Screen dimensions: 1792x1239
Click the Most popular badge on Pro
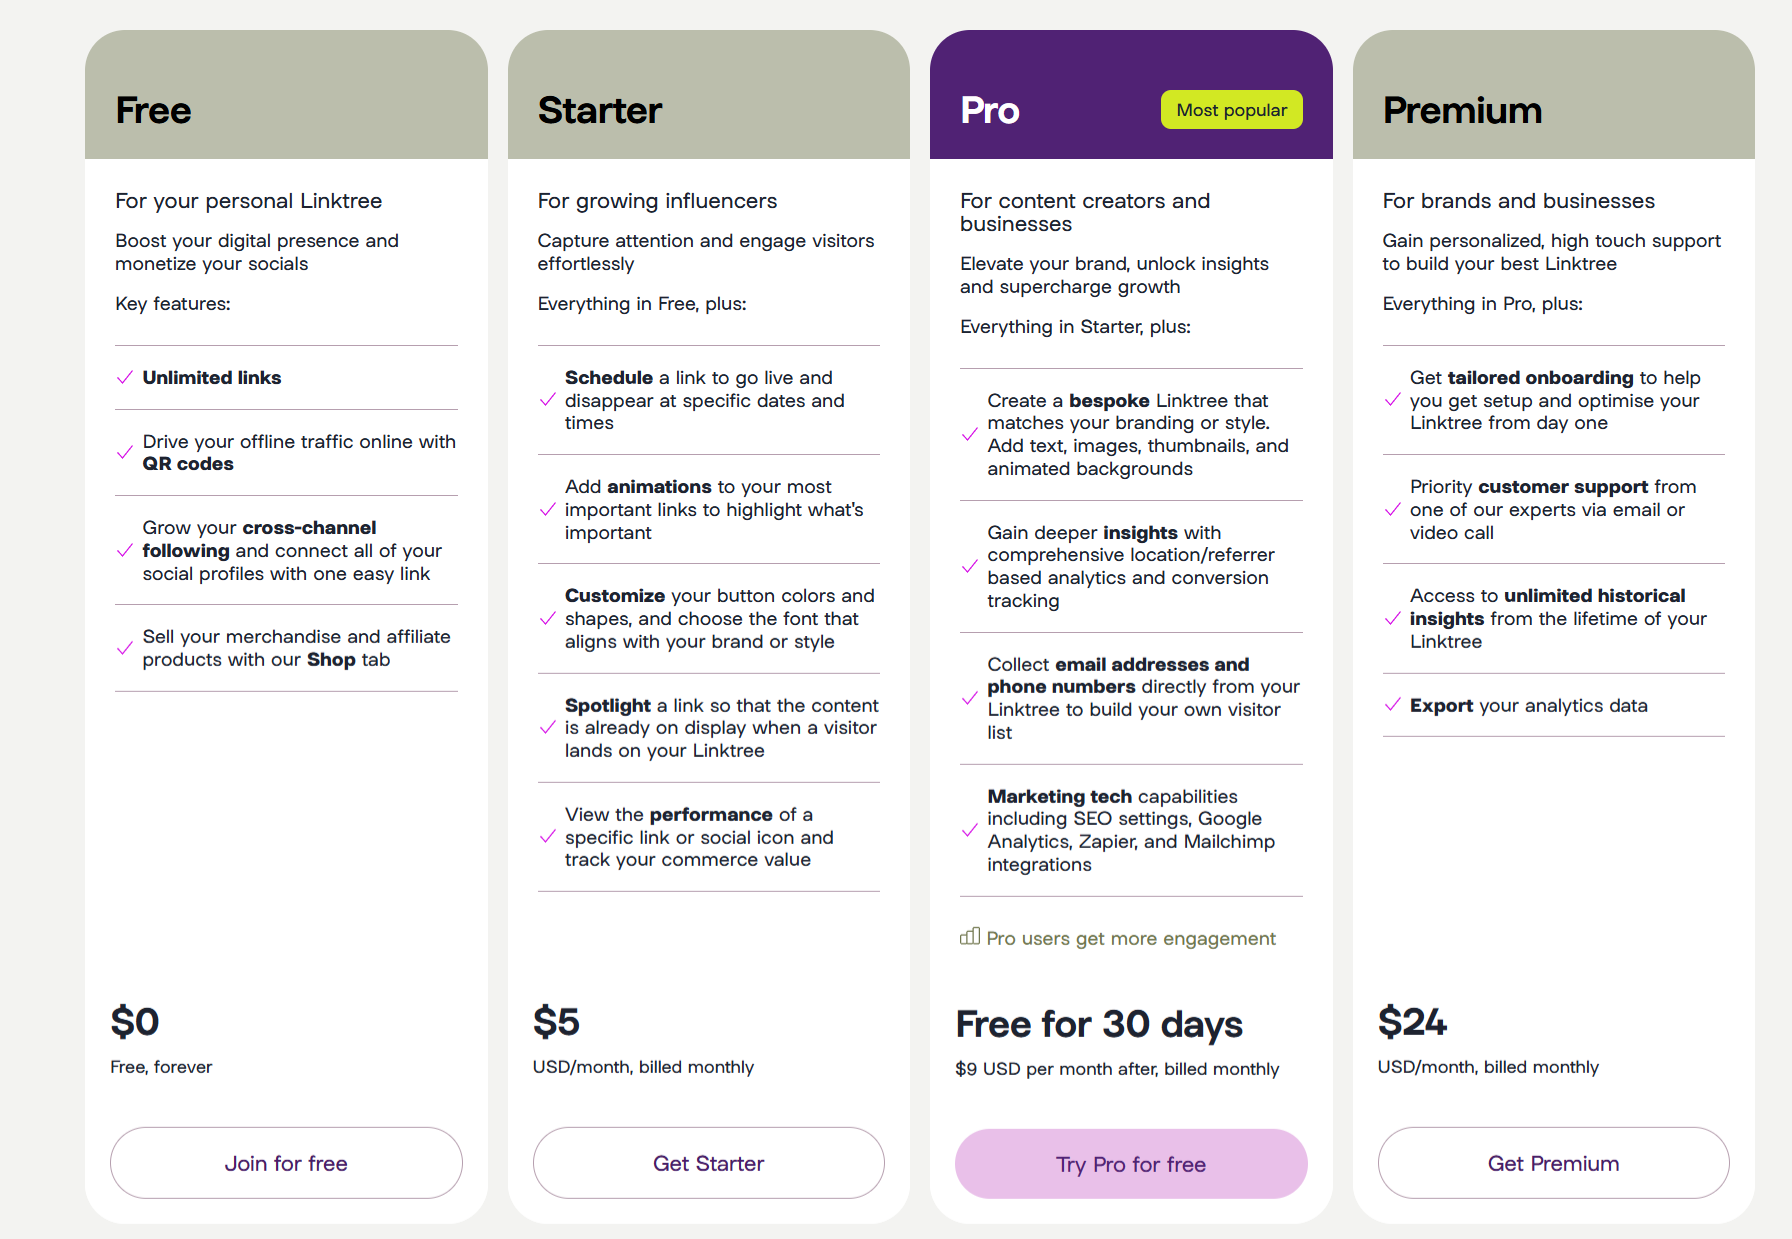[1231, 109]
